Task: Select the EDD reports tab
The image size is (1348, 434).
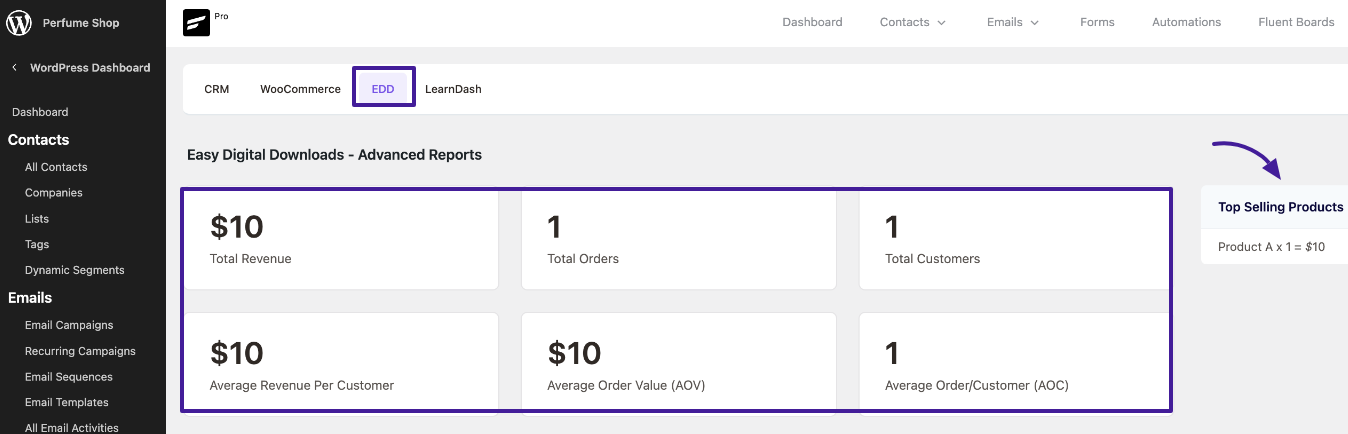Action: (x=383, y=89)
